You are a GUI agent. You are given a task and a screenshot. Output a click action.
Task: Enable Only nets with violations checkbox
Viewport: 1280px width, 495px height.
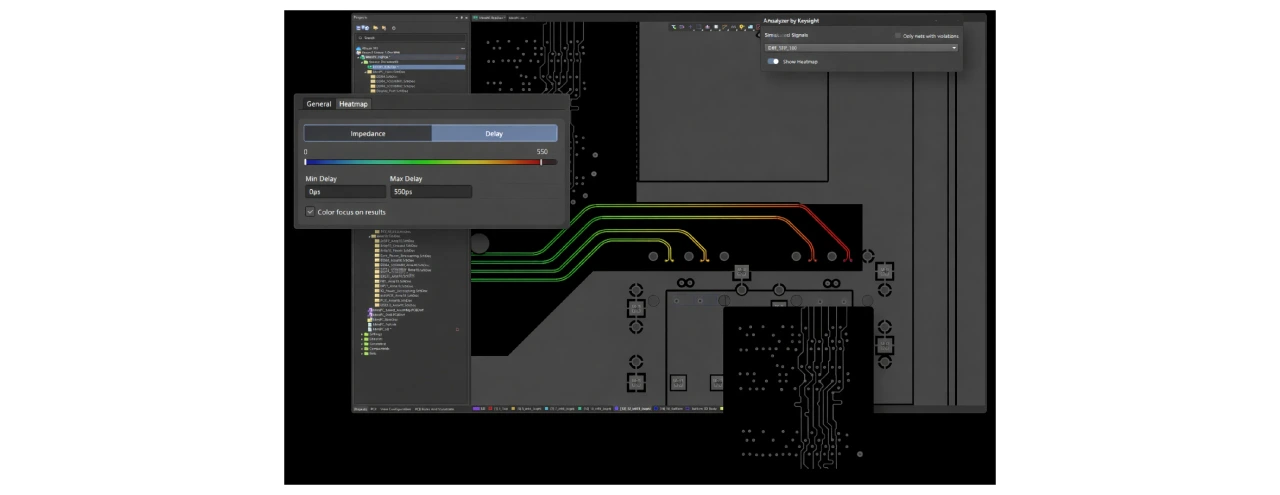click(x=898, y=36)
